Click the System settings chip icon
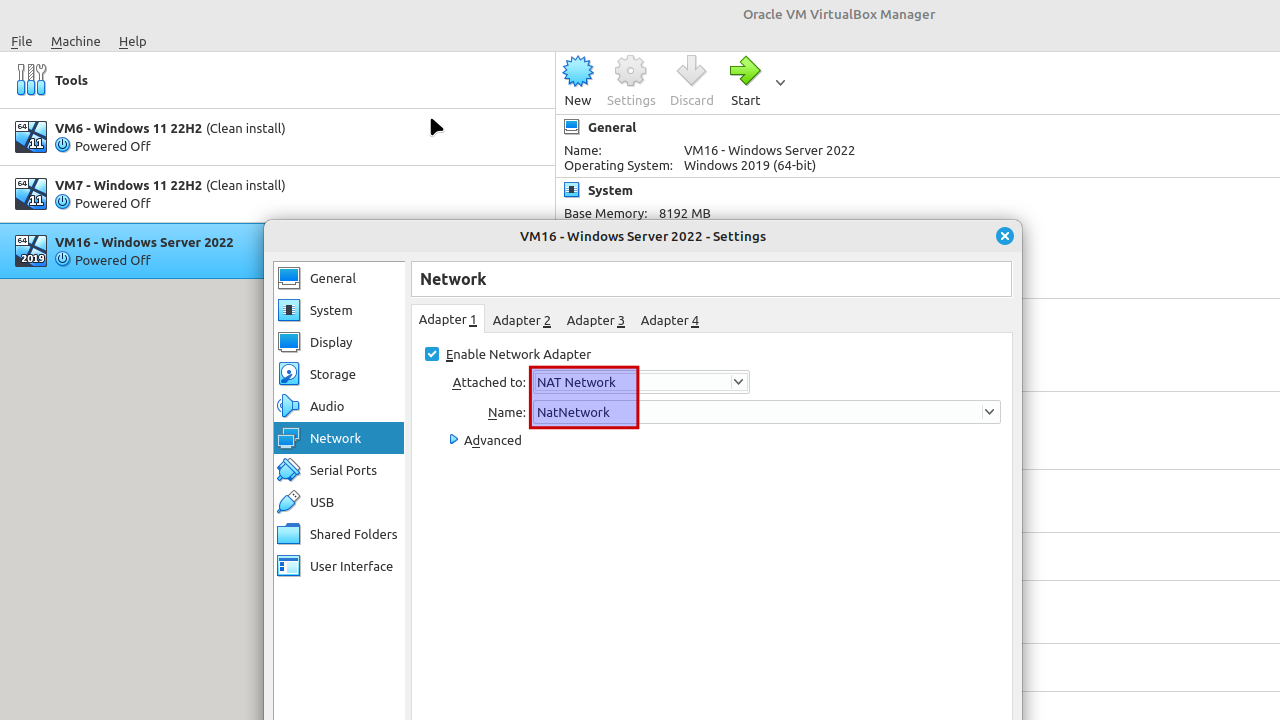 289,310
